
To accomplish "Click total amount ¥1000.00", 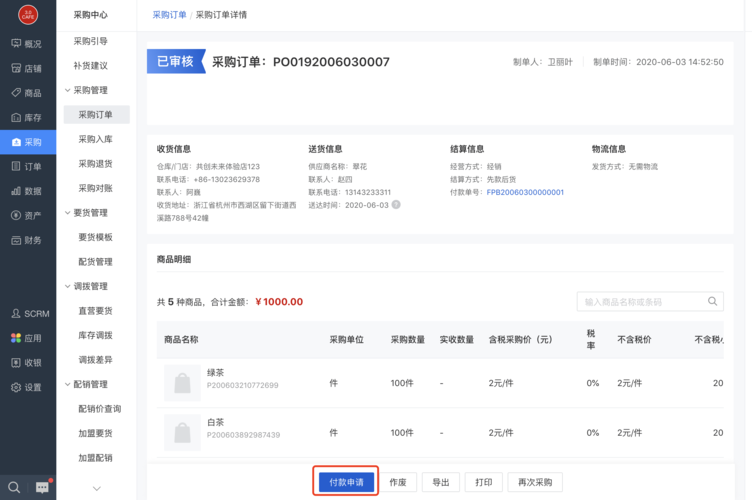I will (x=279, y=302).
